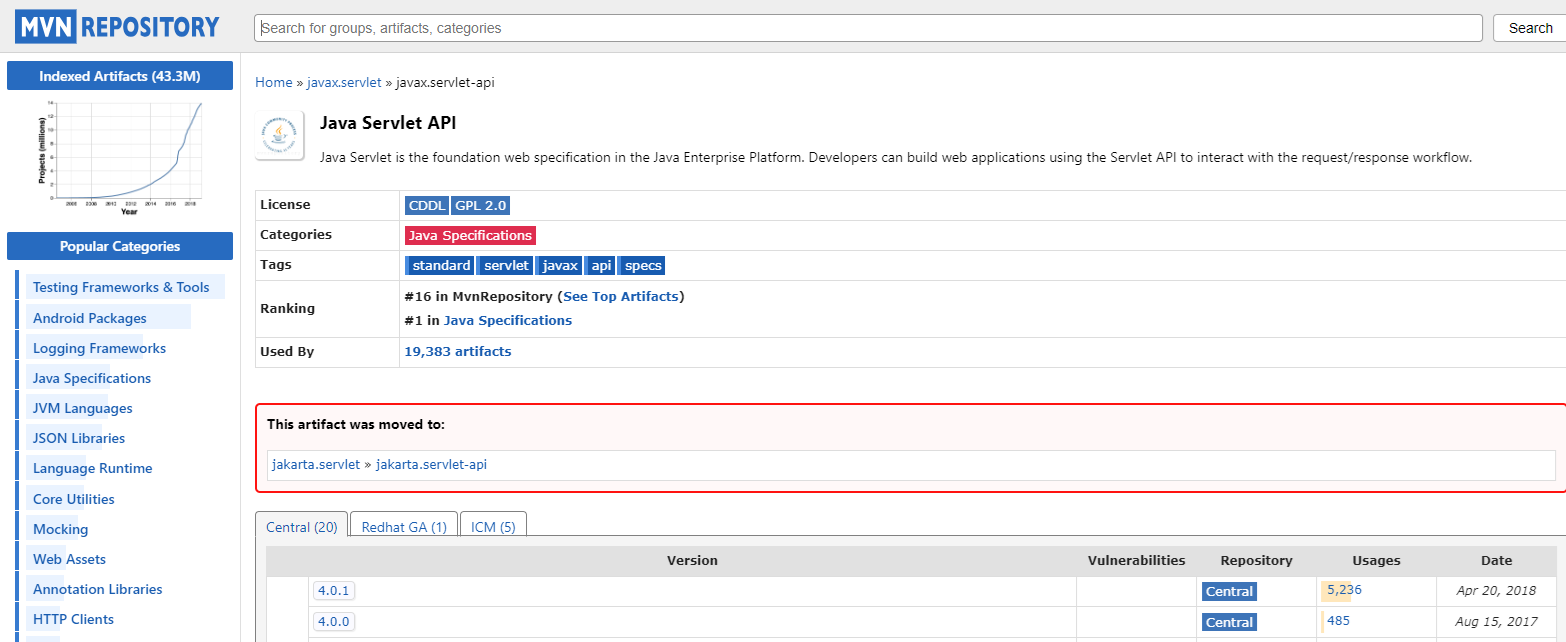Select the servlet tag
Image resolution: width=1566 pixels, height=642 pixels.
505,265
